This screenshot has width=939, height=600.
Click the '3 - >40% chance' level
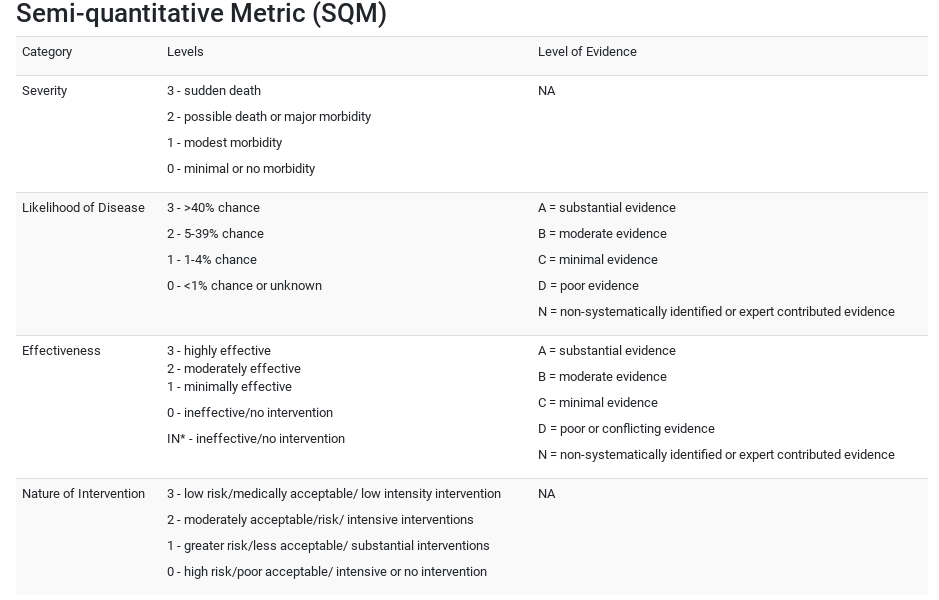point(213,208)
